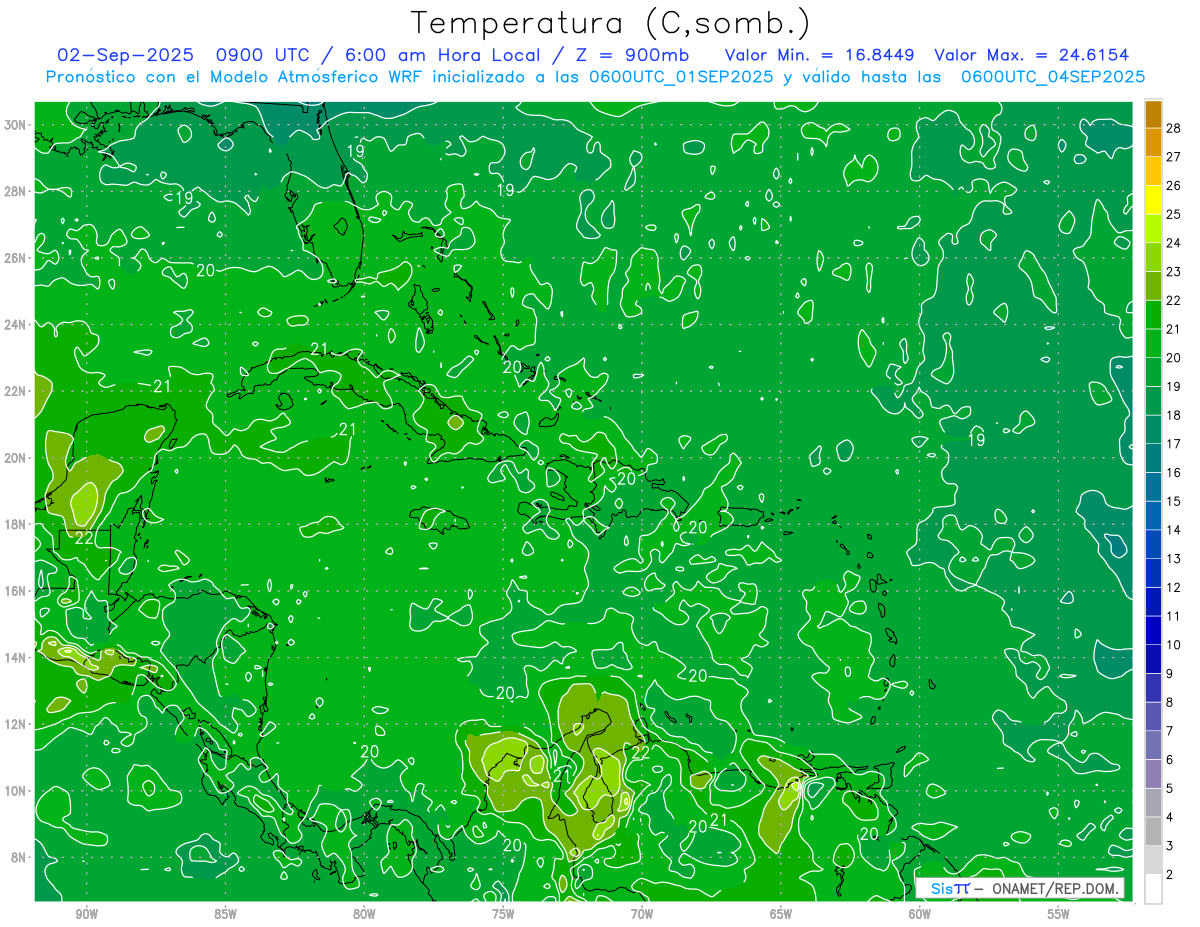Click the valid-until time "0600UTC_04SEP2025"
1200x927 pixels.
(1053, 76)
